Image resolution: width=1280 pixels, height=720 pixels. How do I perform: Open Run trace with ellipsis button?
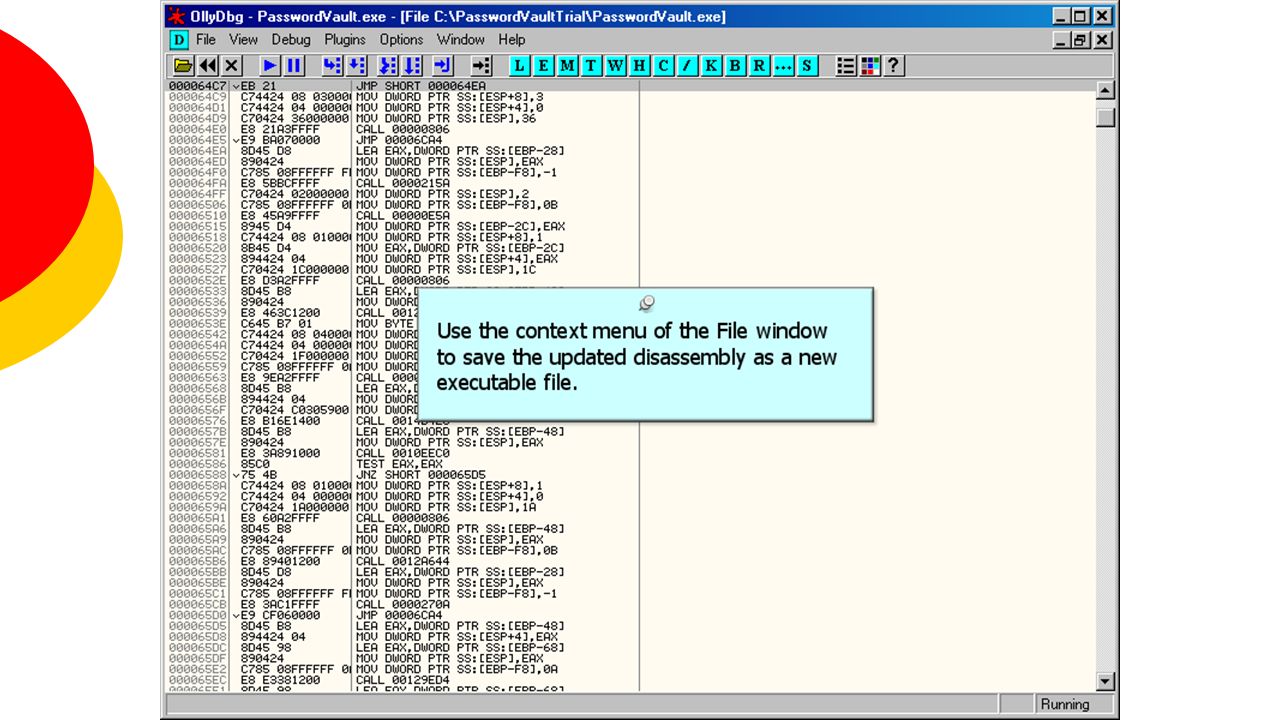(x=783, y=66)
